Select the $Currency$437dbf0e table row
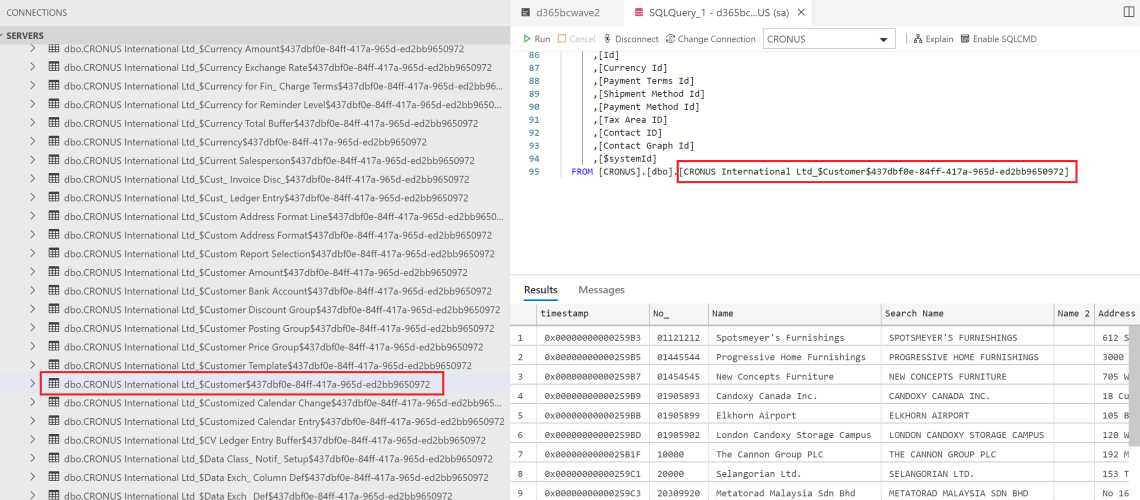The width and height of the screenshot is (1140, 500). [x=255, y=142]
